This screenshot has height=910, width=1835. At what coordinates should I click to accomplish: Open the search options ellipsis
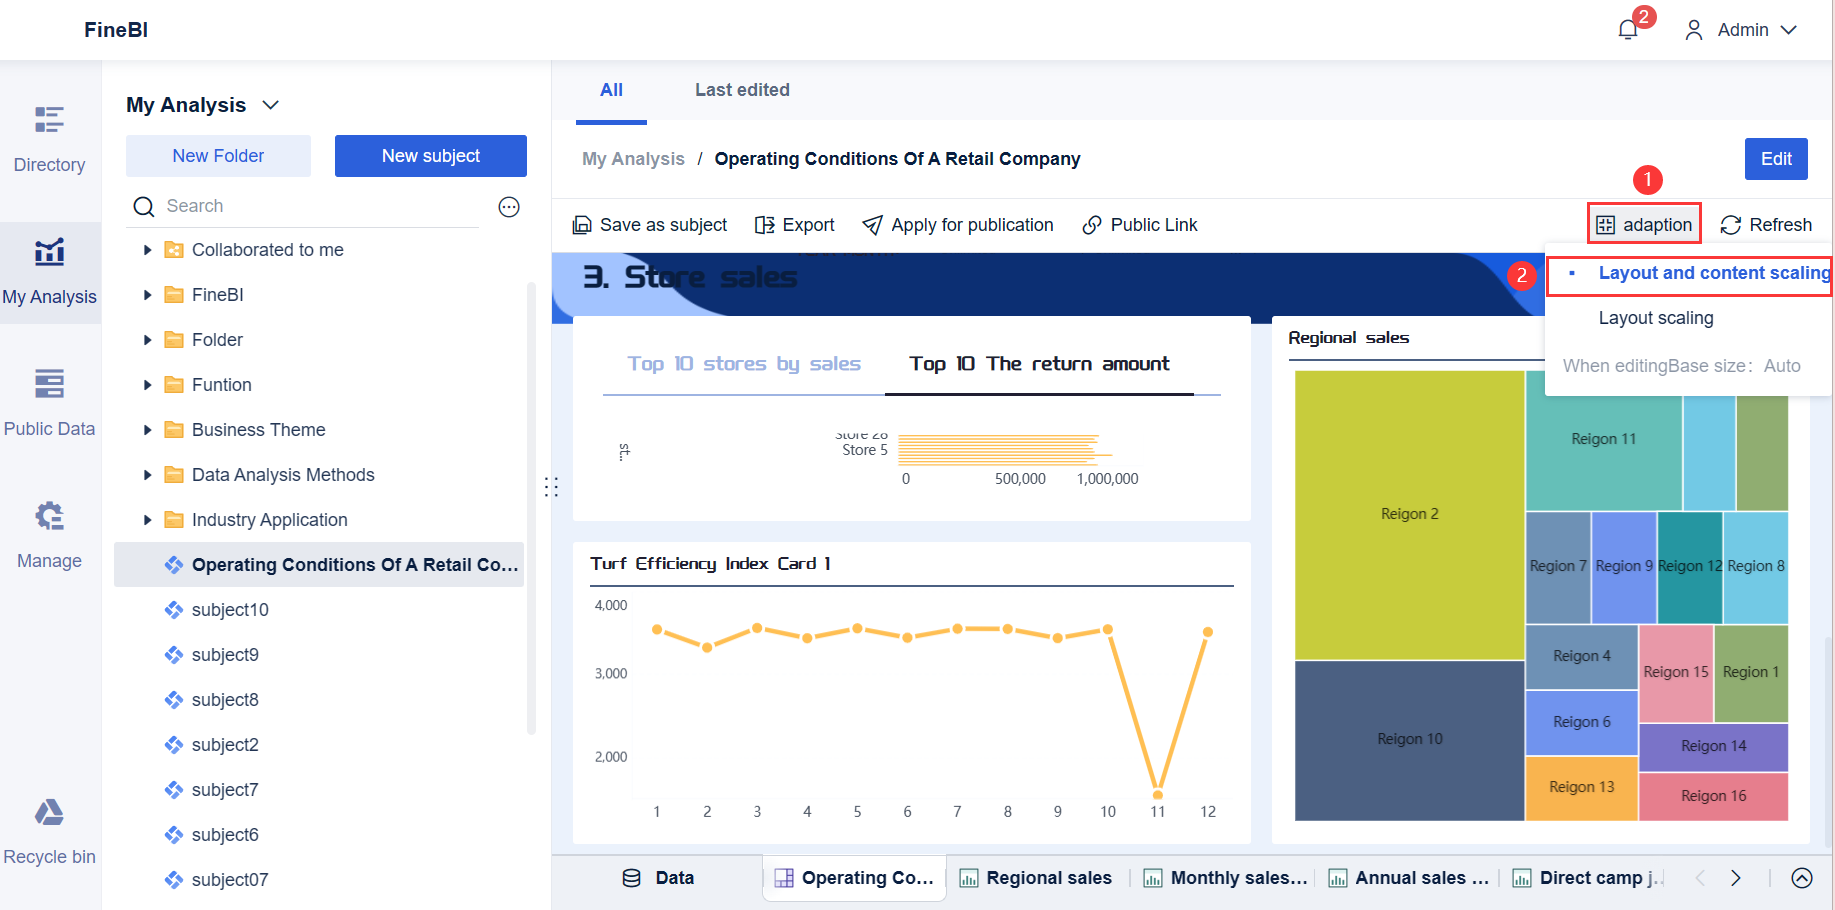(509, 206)
